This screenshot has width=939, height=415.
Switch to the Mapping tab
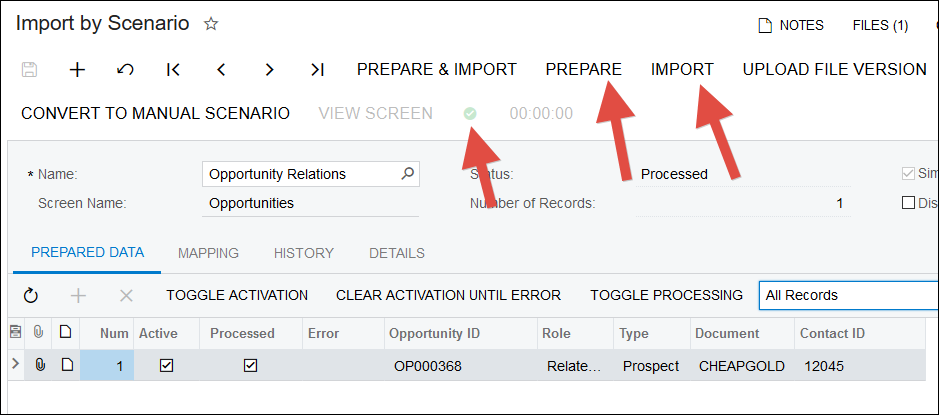pyautogui.click(x=208, y=253)
